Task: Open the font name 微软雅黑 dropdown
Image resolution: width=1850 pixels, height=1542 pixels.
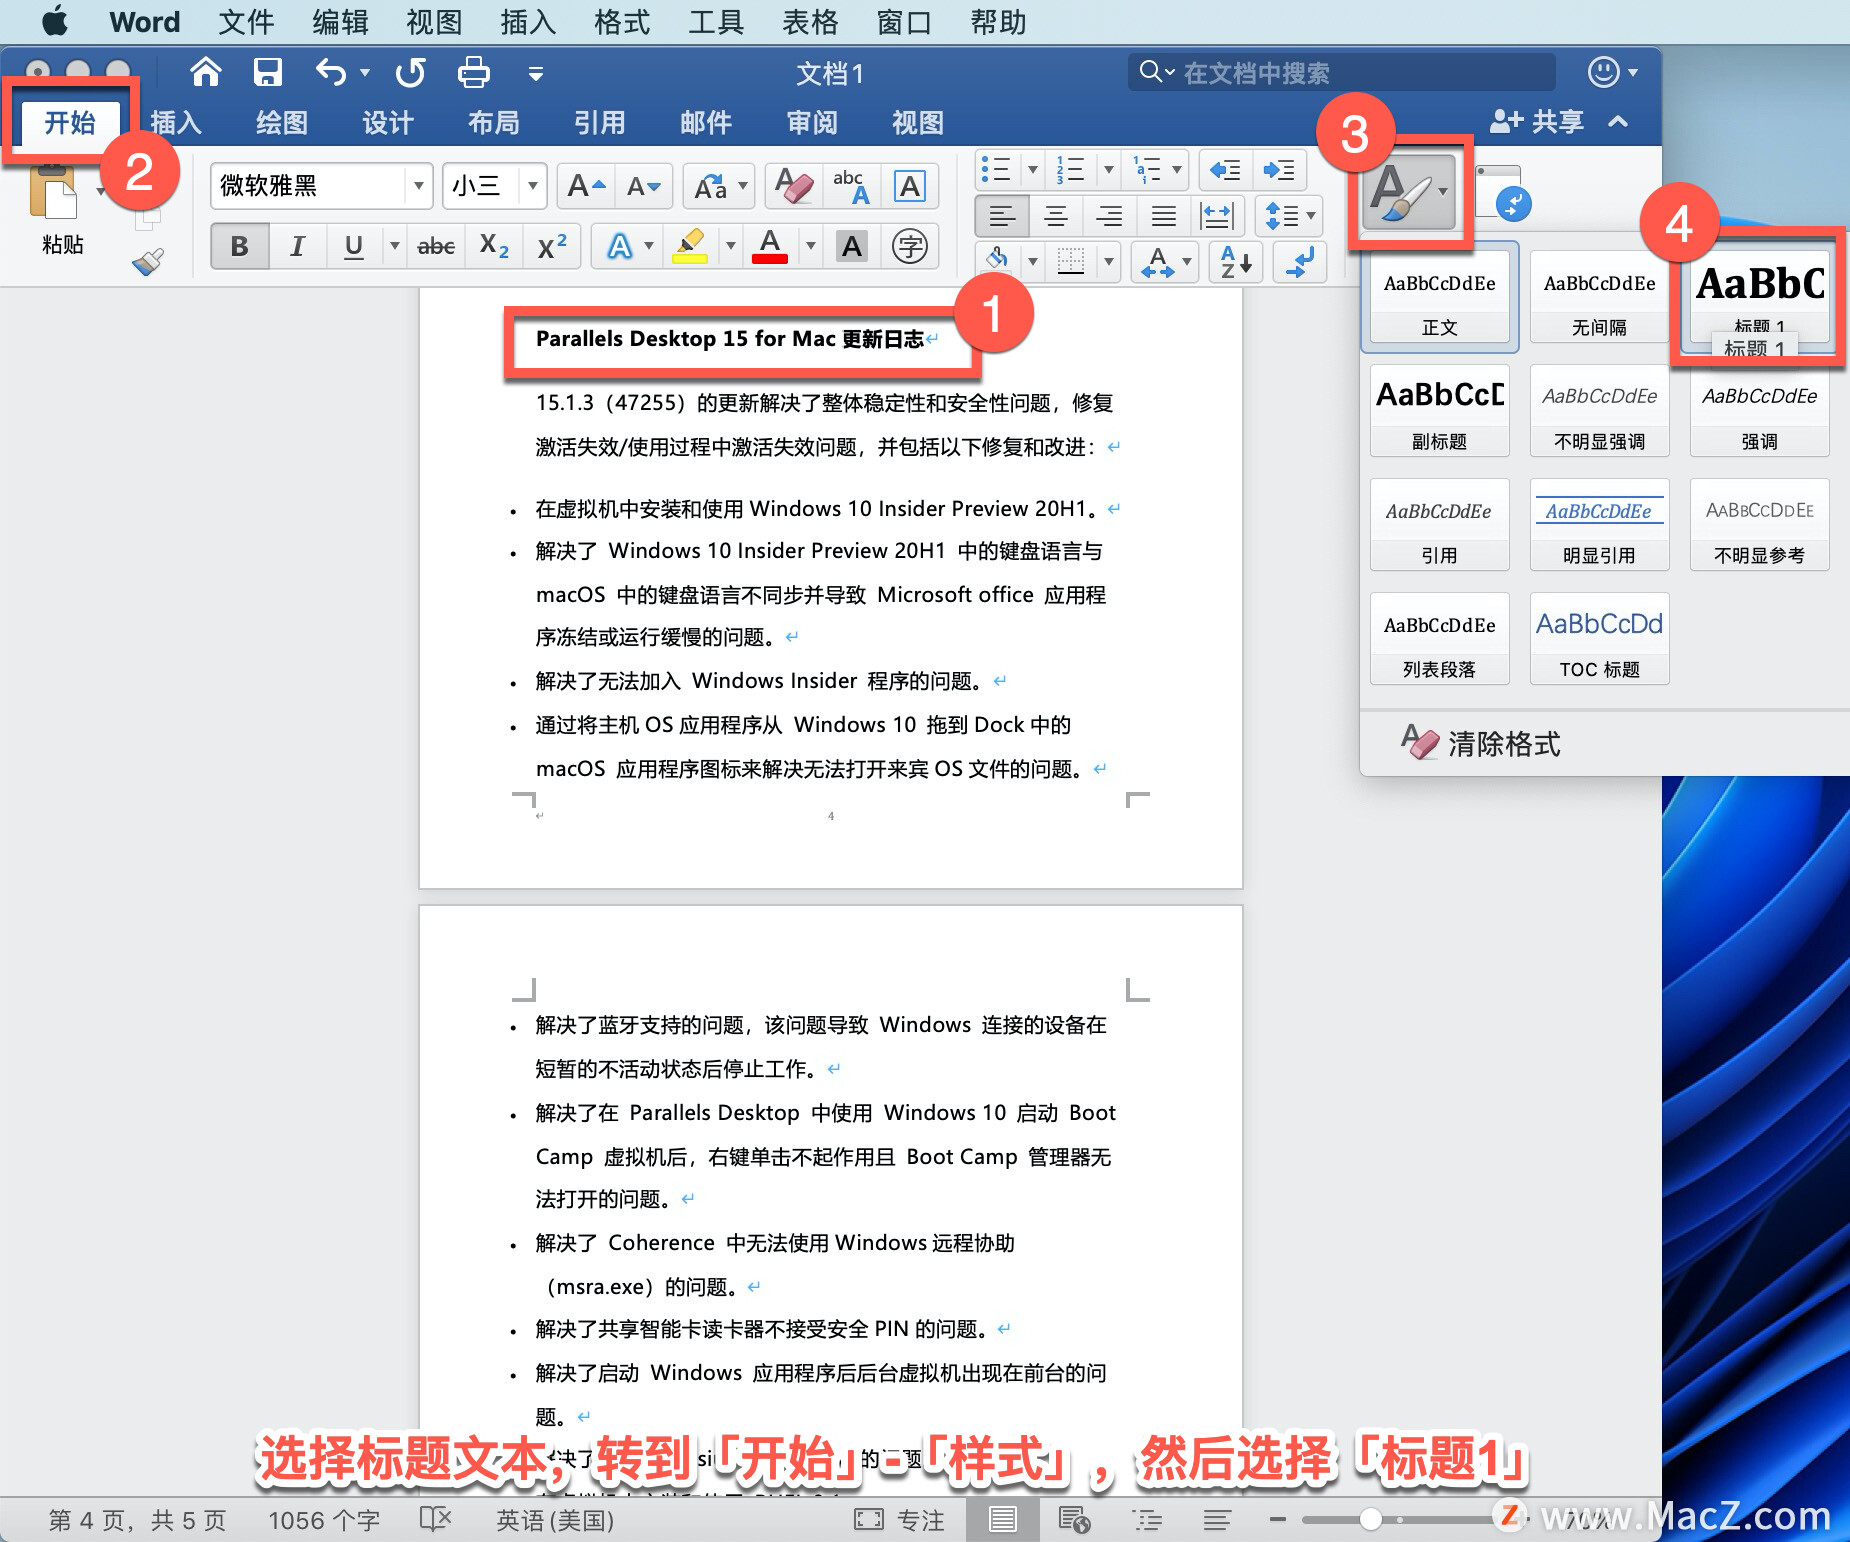Action: pos(418,186)
